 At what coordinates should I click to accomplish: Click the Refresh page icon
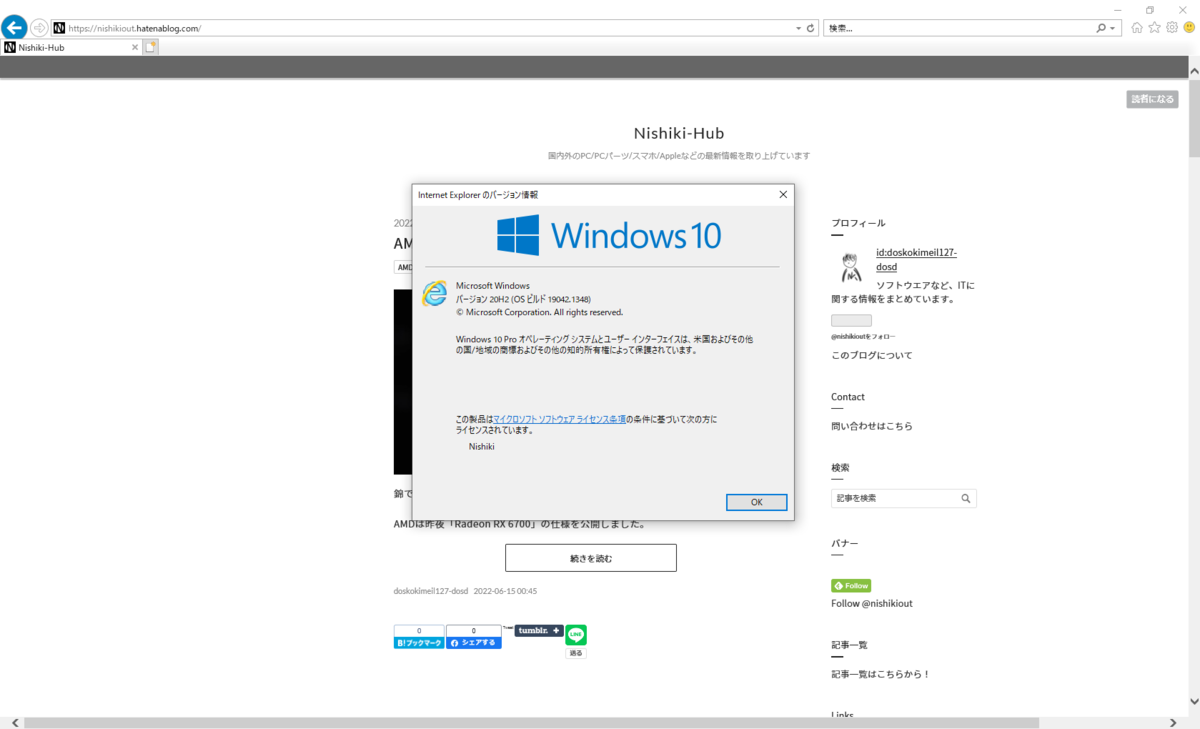click(x=810, y=28)
